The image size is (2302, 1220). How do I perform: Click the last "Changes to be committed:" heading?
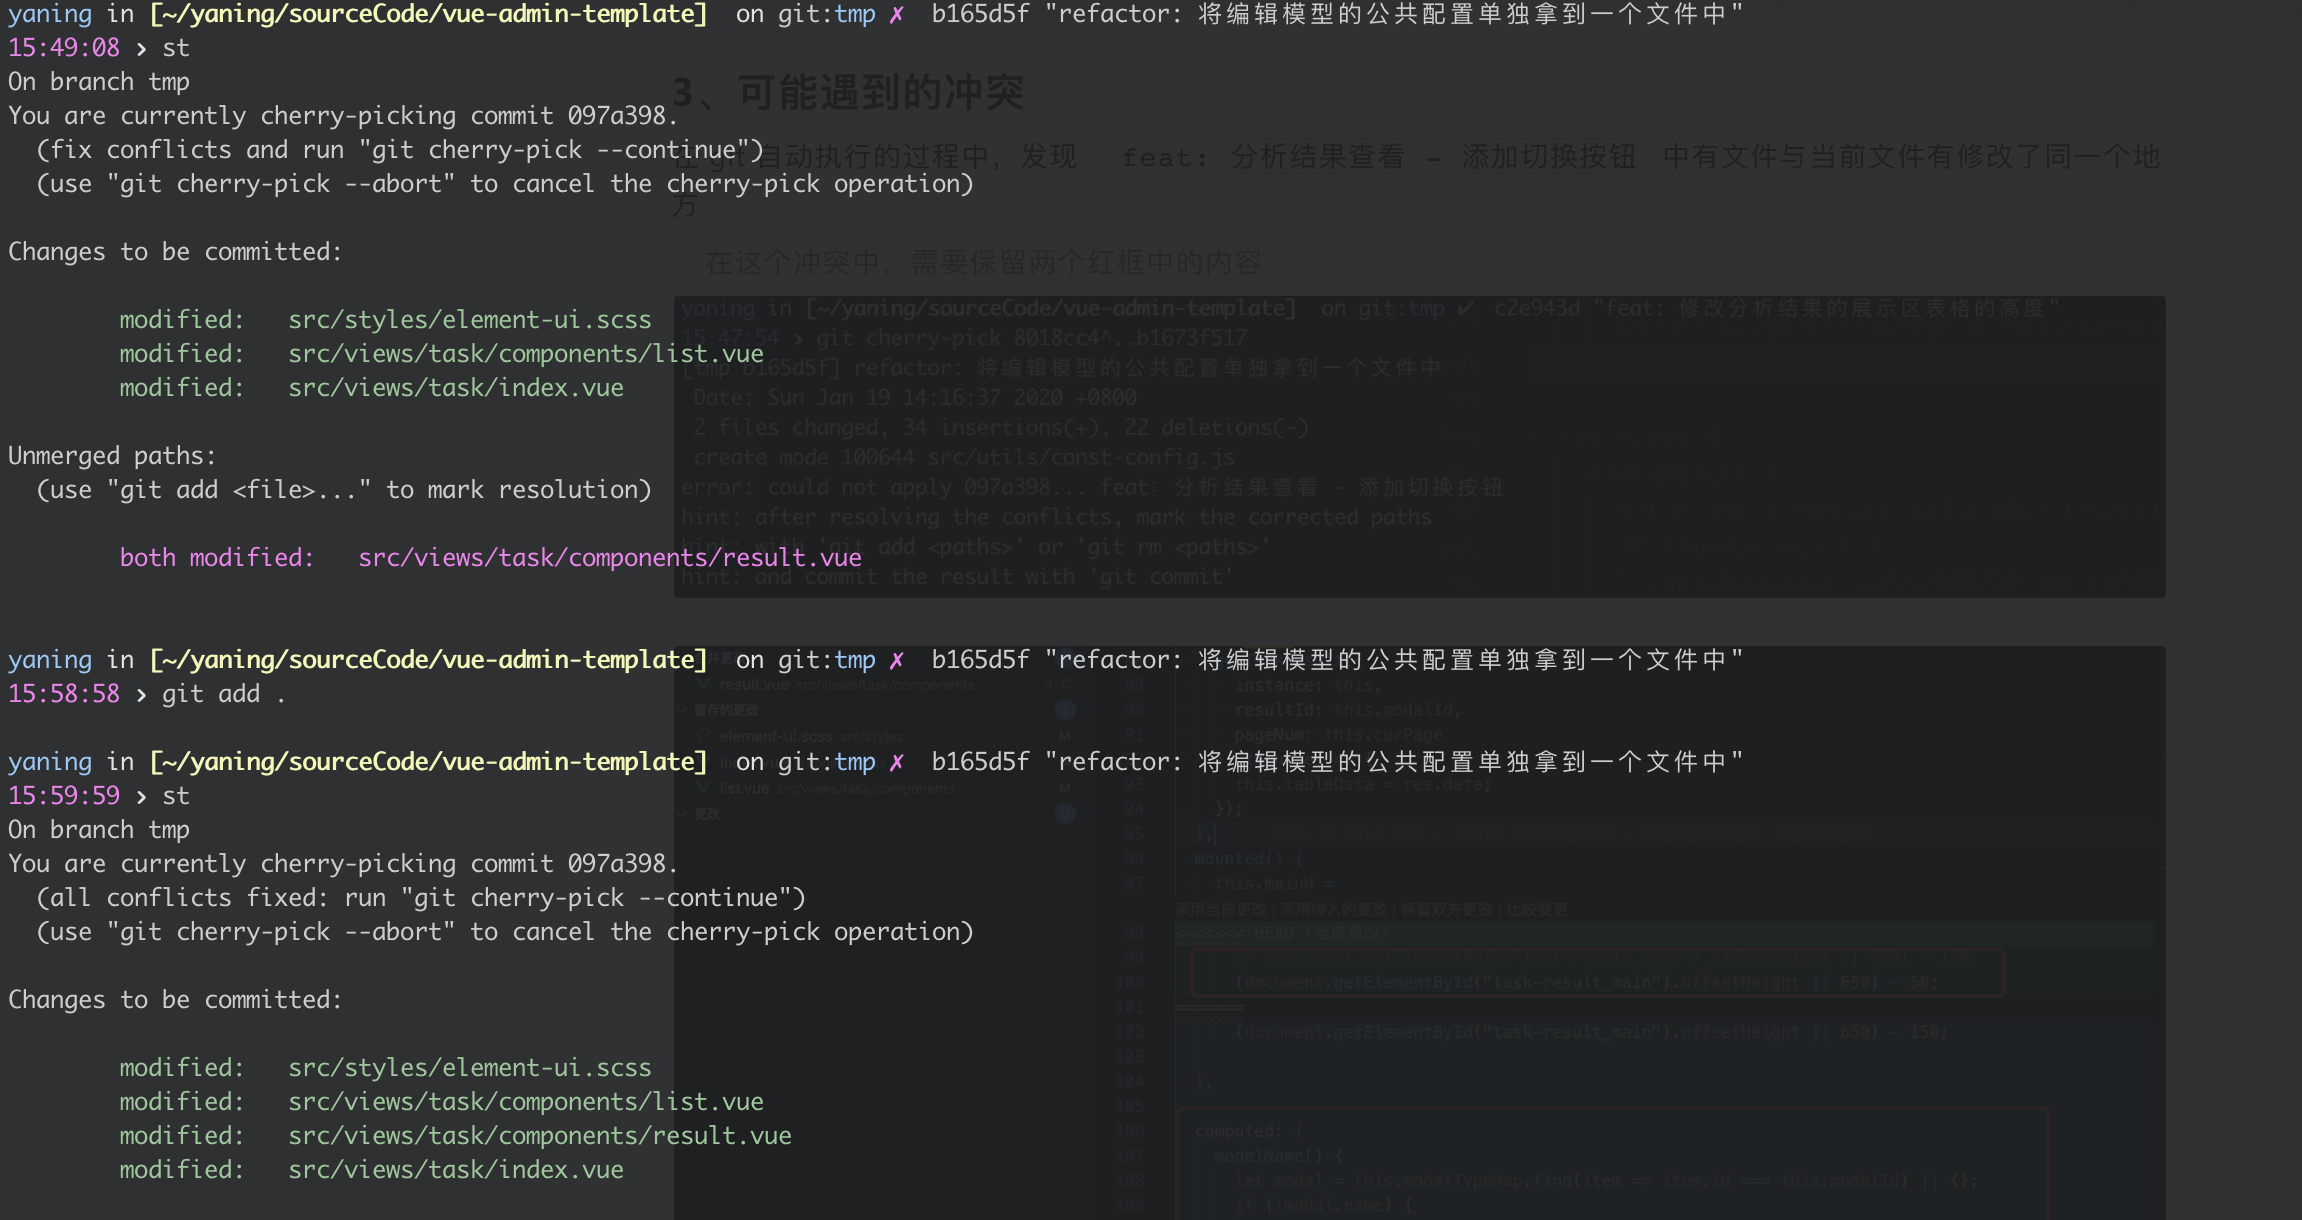175,1000
